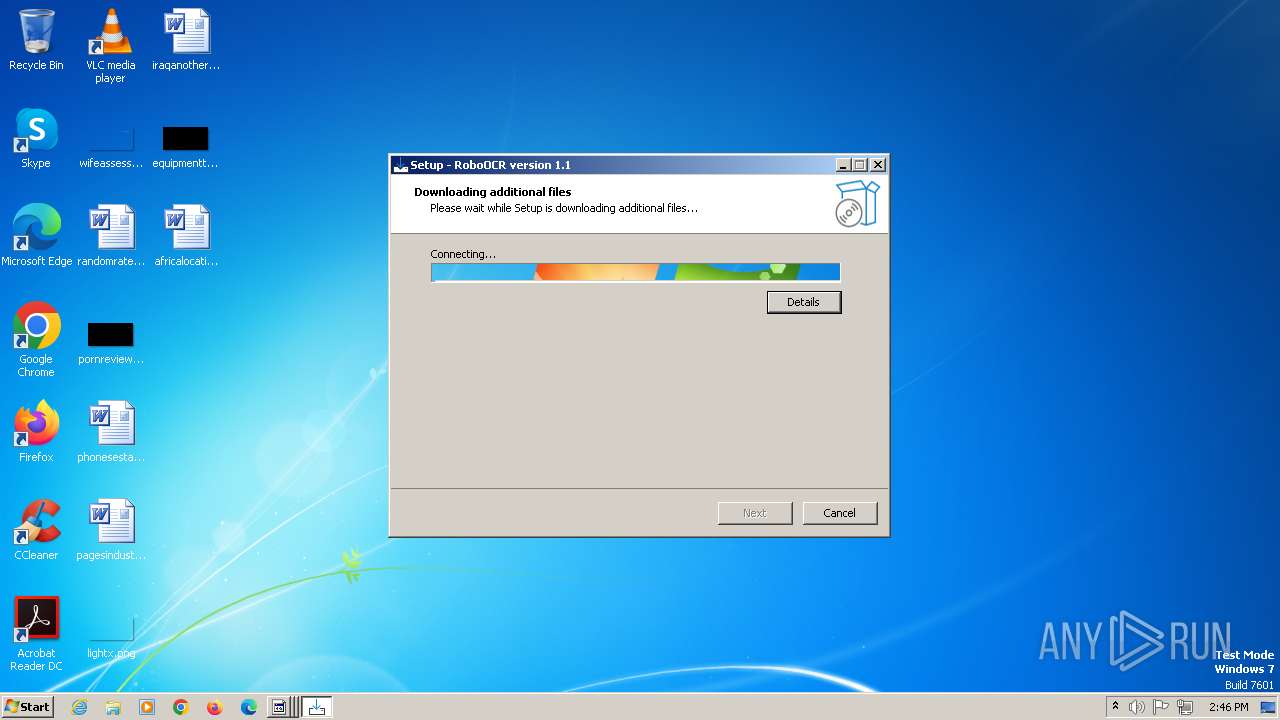Select the lightx.png desktop file
The image size is (1280, 720).
110,636
